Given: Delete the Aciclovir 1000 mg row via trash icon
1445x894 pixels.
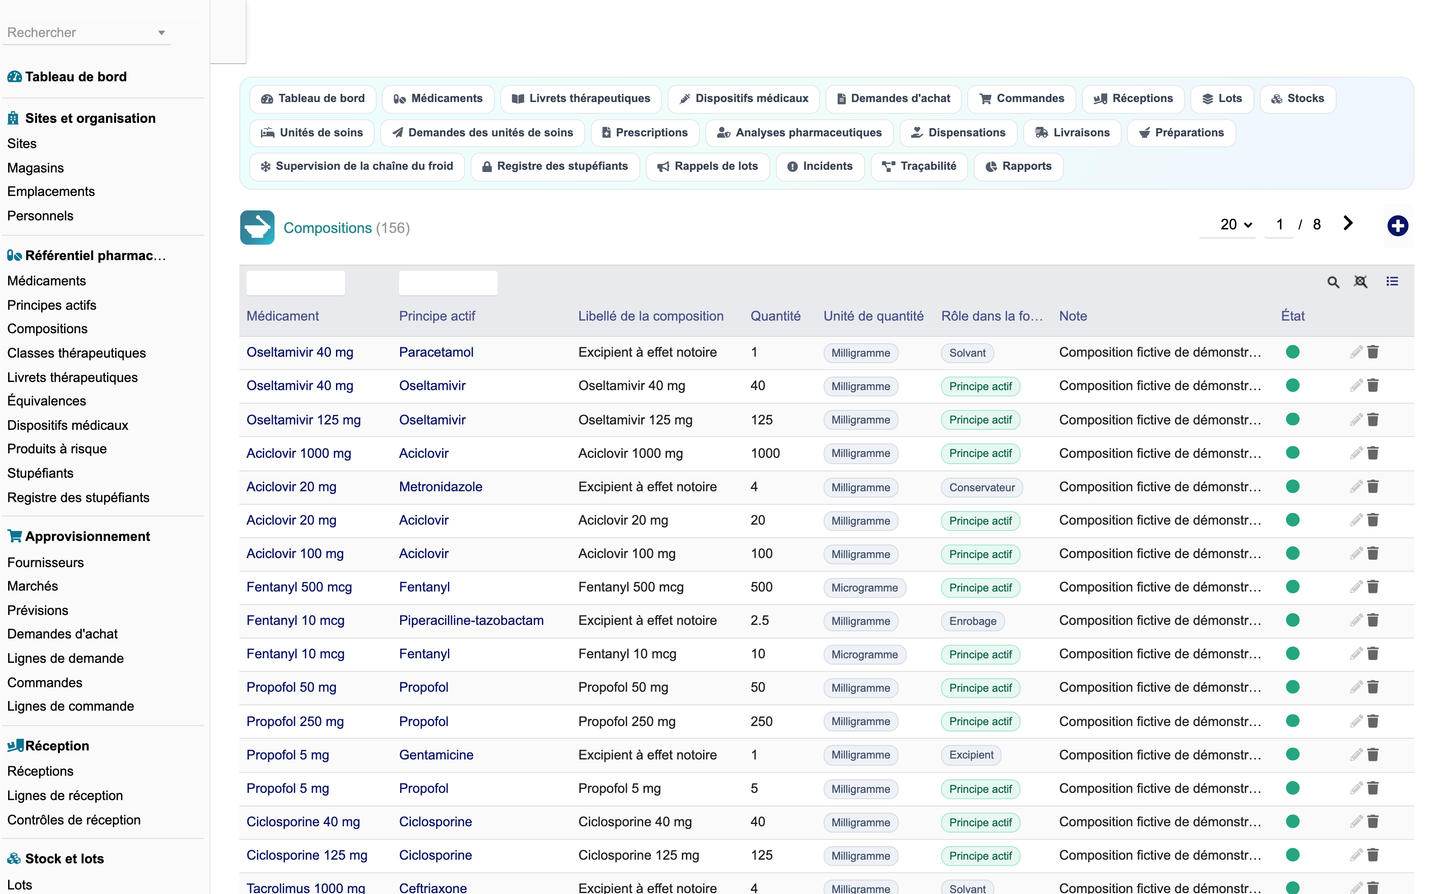Looking at the screenshot, I should [1373, 453].
